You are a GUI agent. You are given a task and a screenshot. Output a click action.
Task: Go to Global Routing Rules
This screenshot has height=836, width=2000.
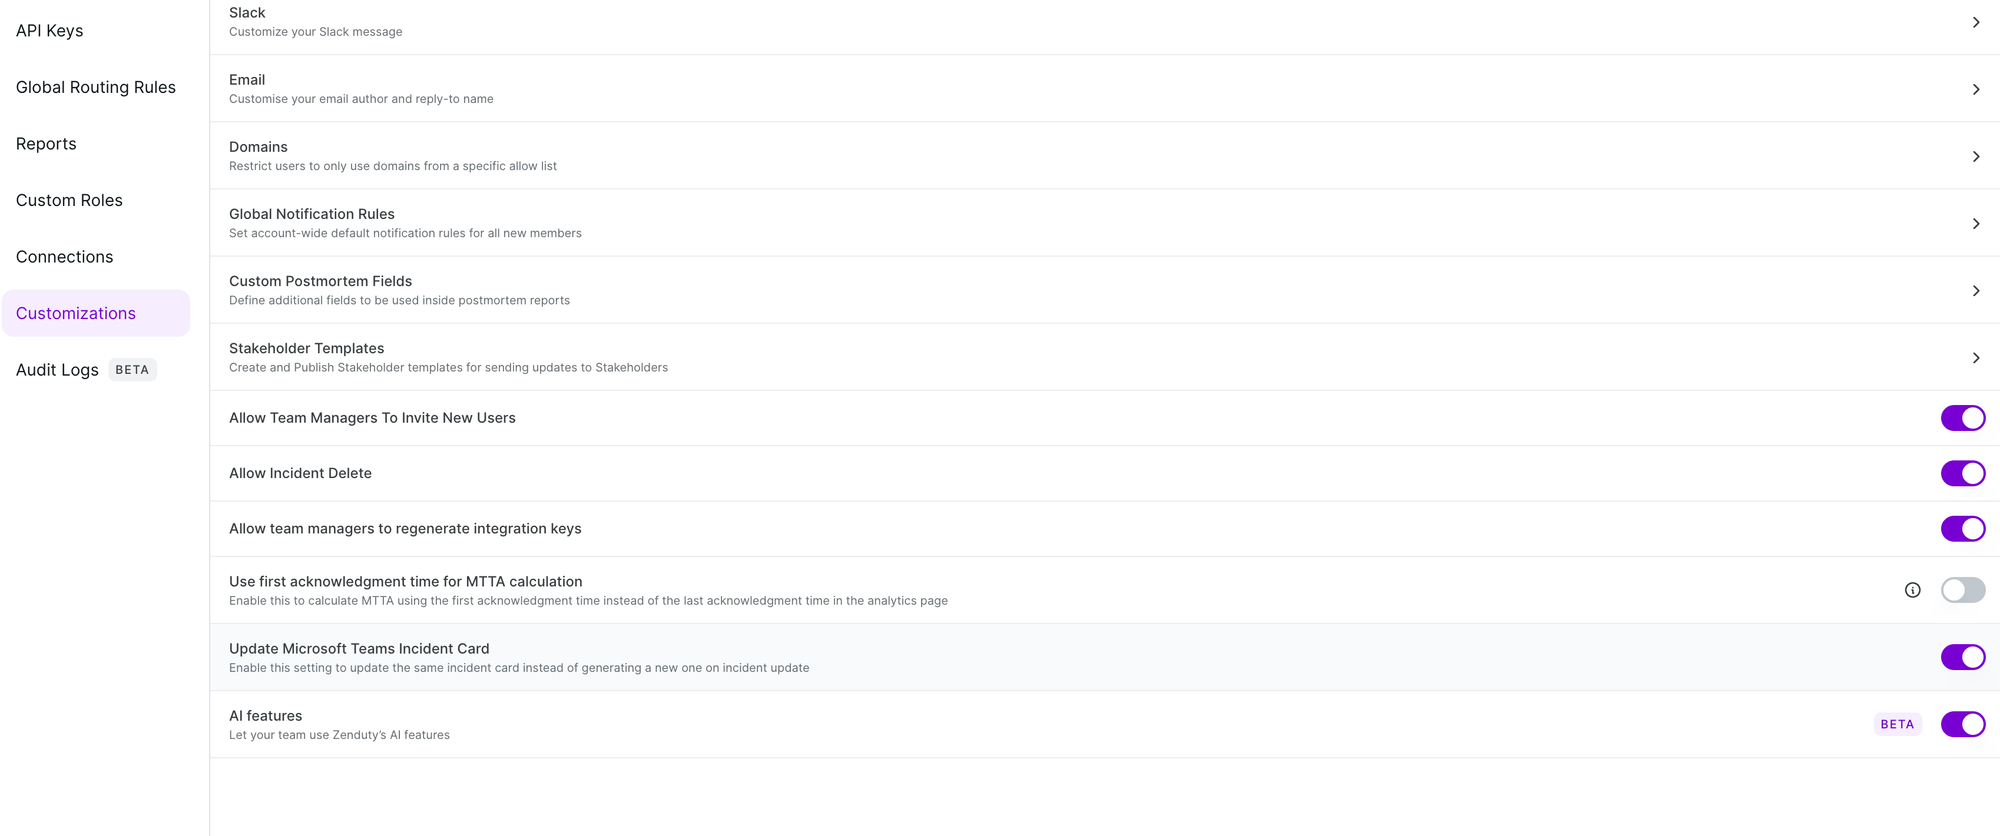pyautogui.click(x=96, y=87)
